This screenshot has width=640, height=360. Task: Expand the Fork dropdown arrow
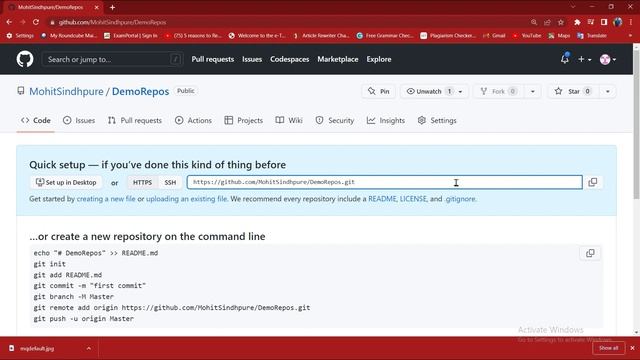[x=532, y=91]
